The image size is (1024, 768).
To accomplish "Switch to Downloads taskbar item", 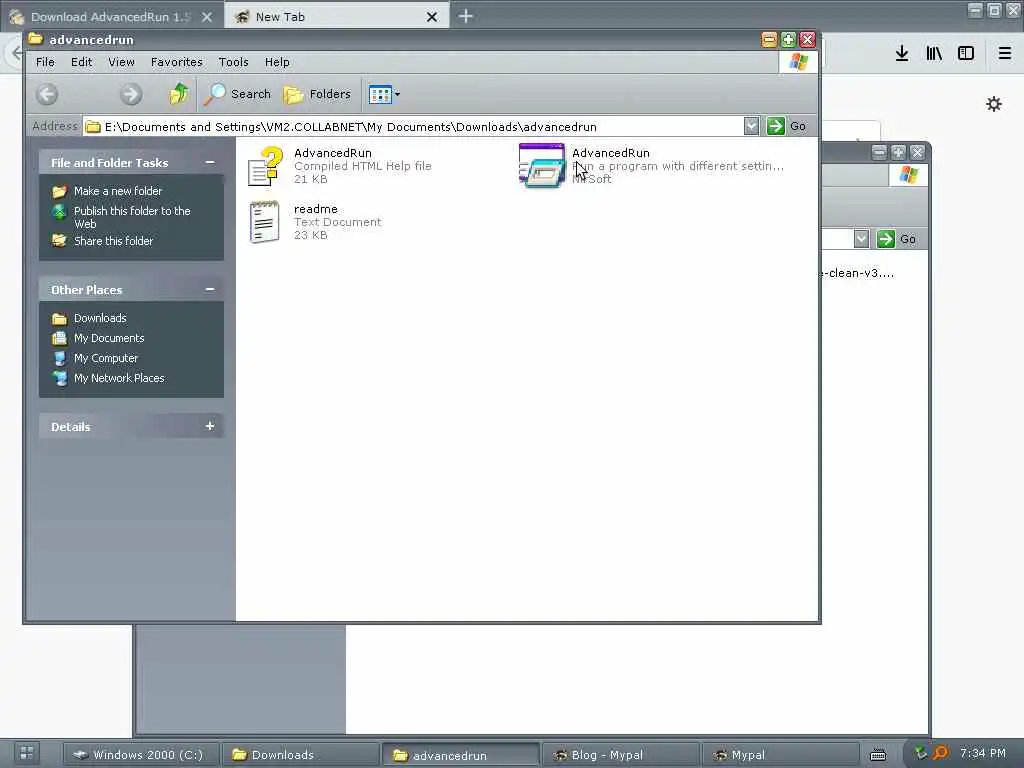I will [300, 755].
